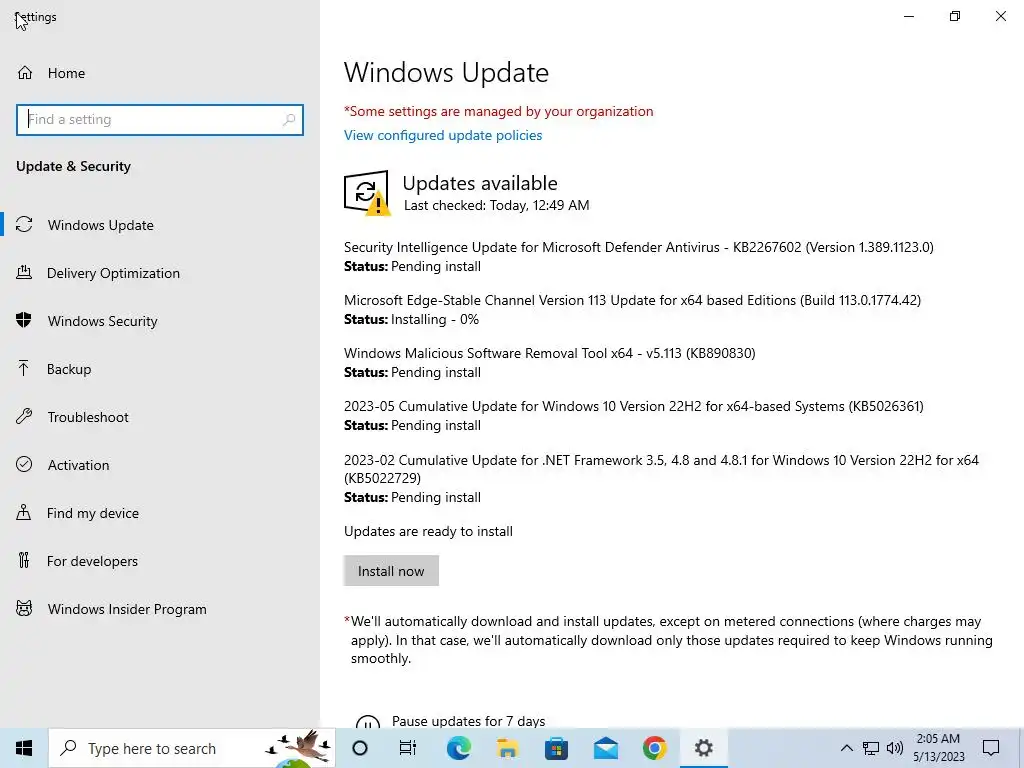Viewport: 1024px width, 768px height.
Task: Click the Updates are ready to install text
Action: [x=428, y=531]
